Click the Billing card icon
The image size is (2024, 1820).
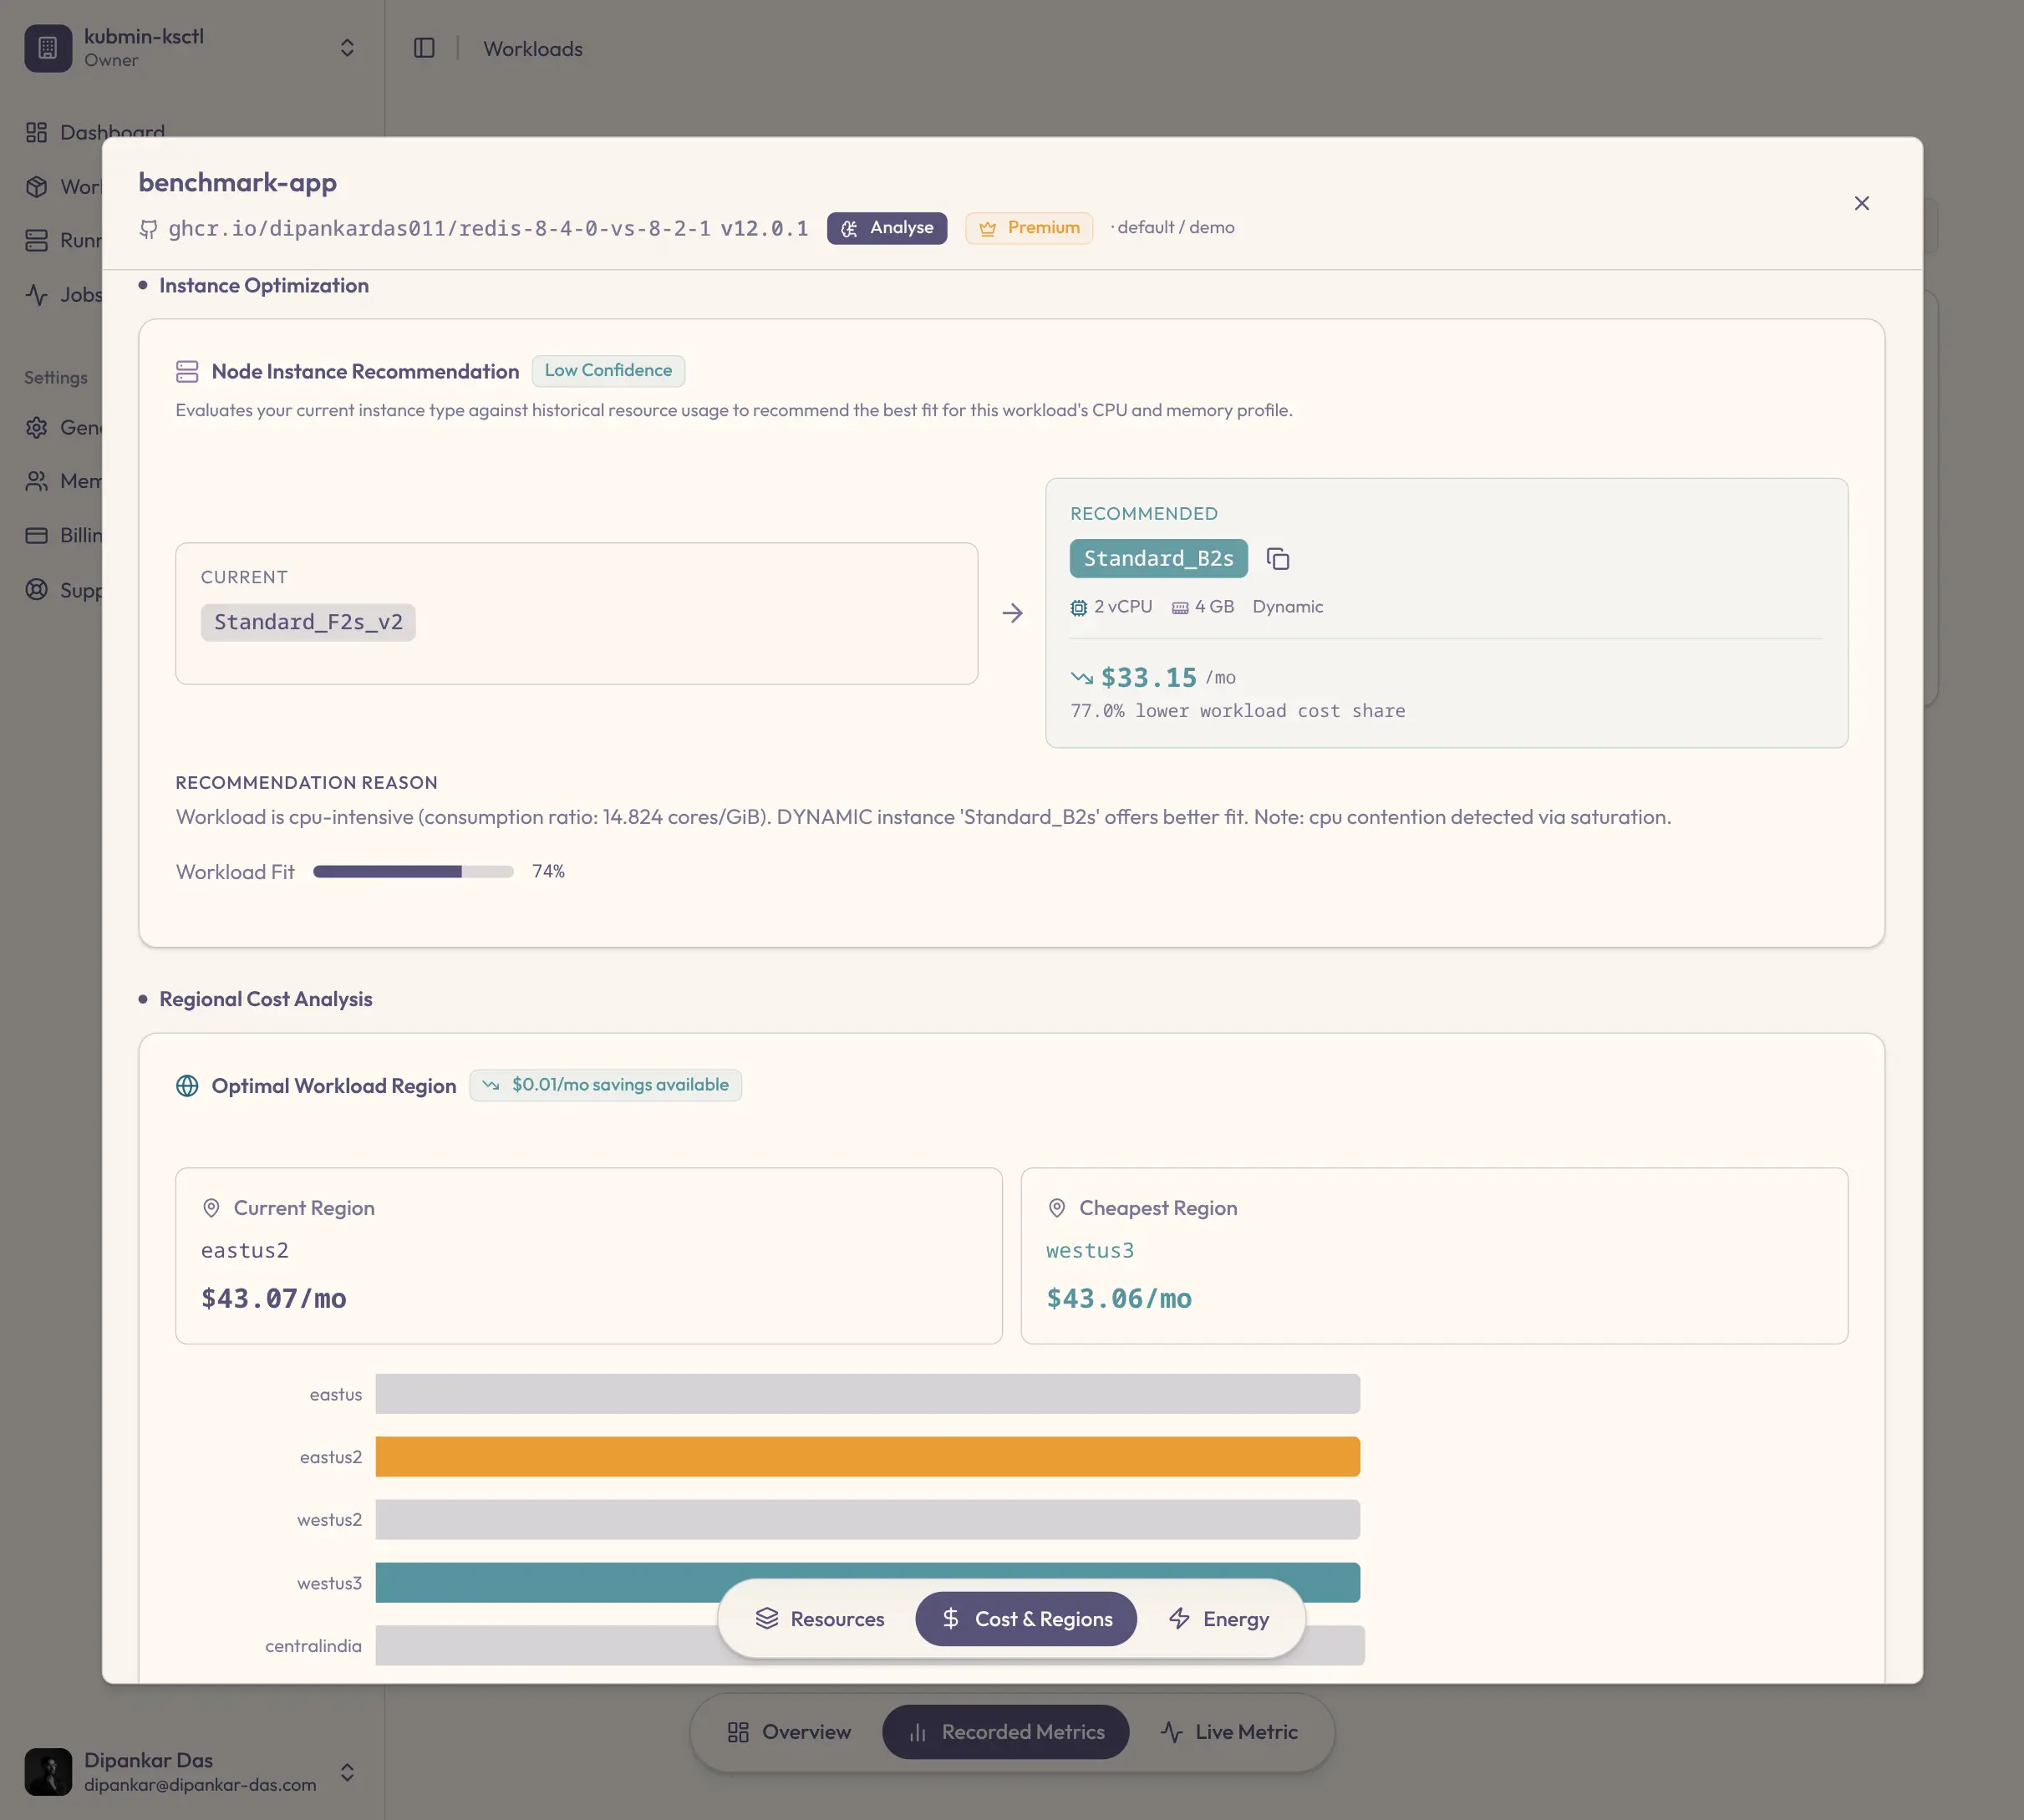(x=37, y=536)
